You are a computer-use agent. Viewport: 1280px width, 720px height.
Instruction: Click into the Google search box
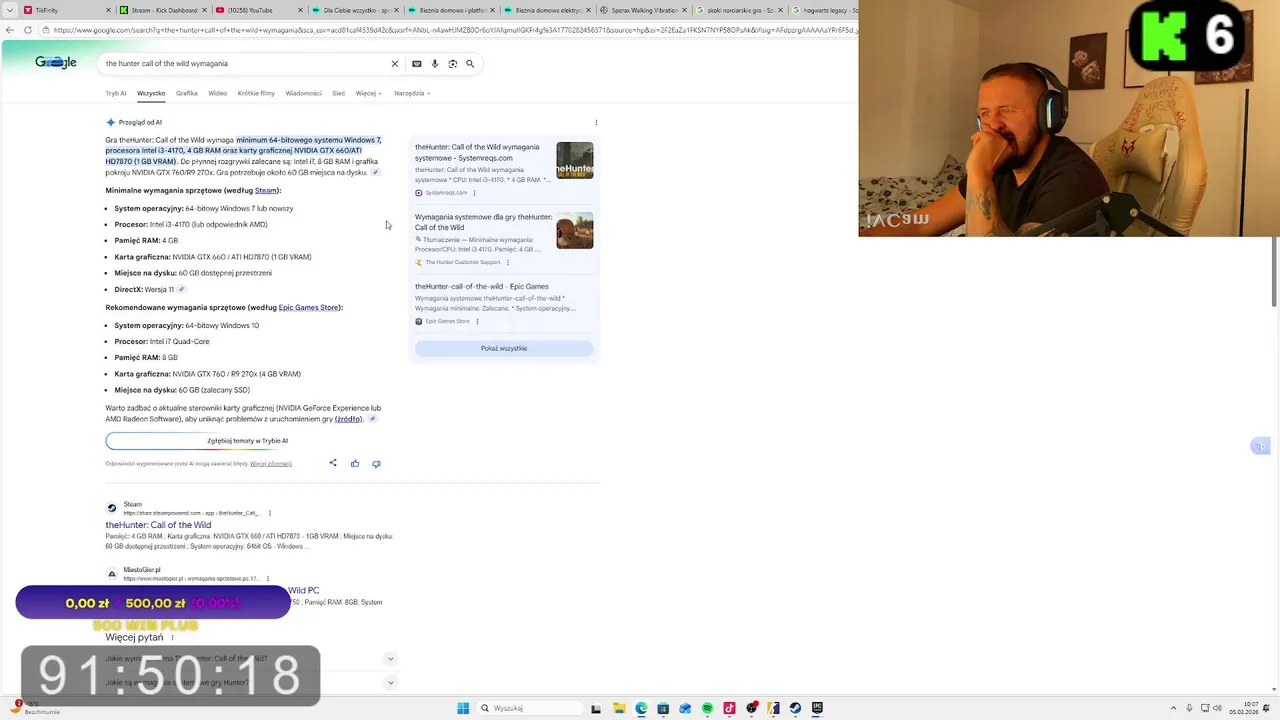(x=245, y=63)
